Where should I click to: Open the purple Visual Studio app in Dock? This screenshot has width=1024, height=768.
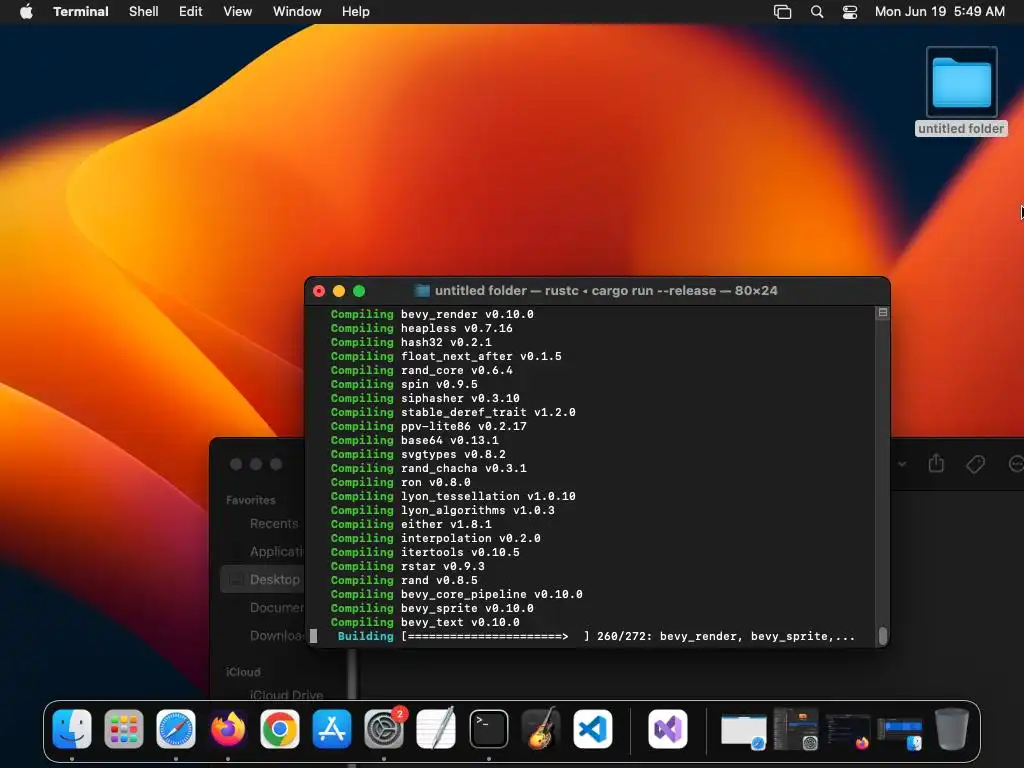point(667,729)
